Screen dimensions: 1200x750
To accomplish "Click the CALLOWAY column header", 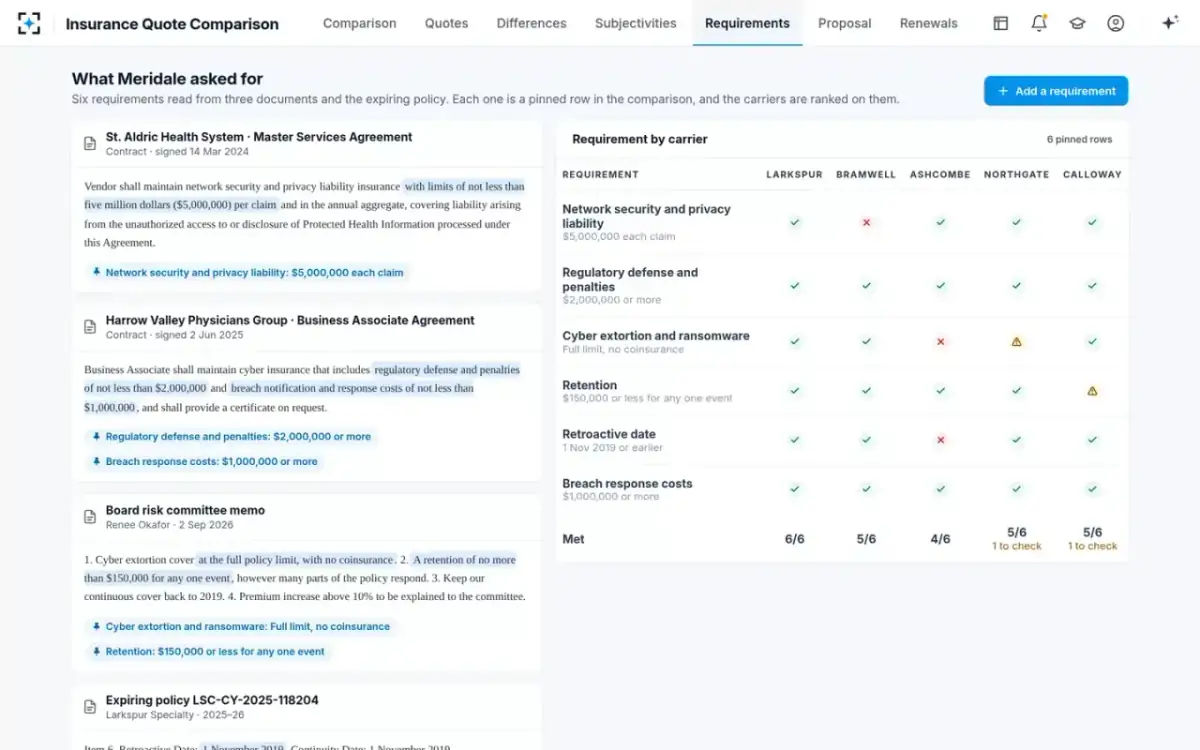I will coord(1092,174).
